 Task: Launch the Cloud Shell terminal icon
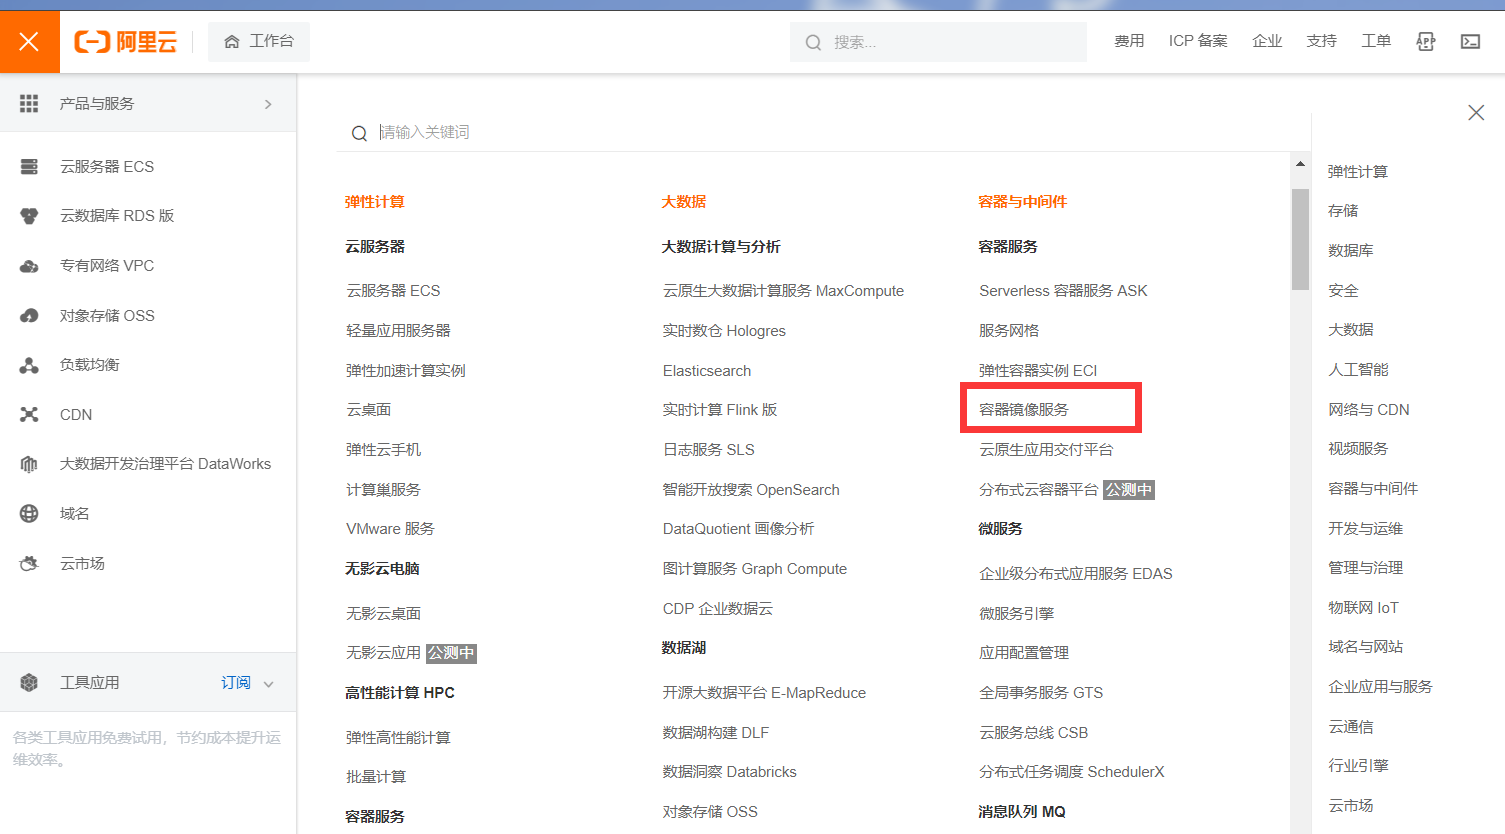1470,42
